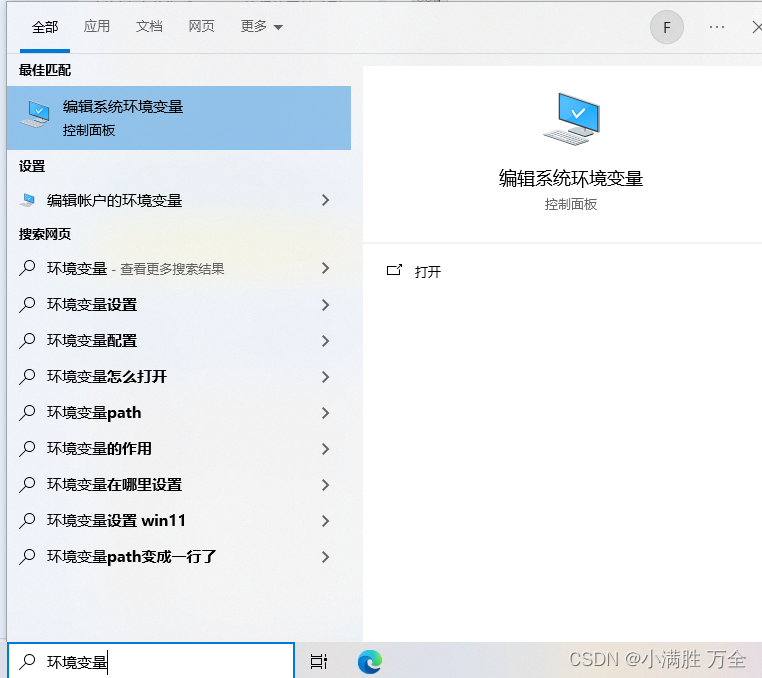Switch to the 全部 tab
762x678 pixels.
point(45,27)
